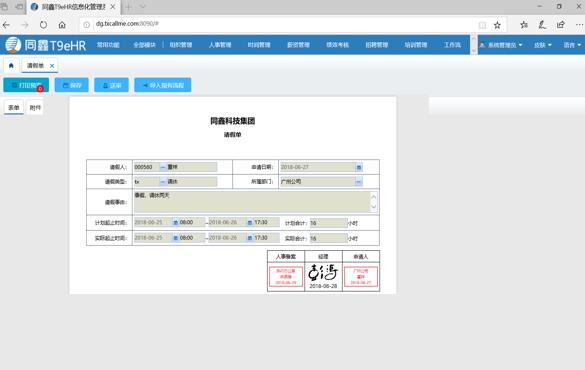The image size is (585, 370).
Task: Switch to the 附件 attachment tab
Action: [x=35, y=108]
